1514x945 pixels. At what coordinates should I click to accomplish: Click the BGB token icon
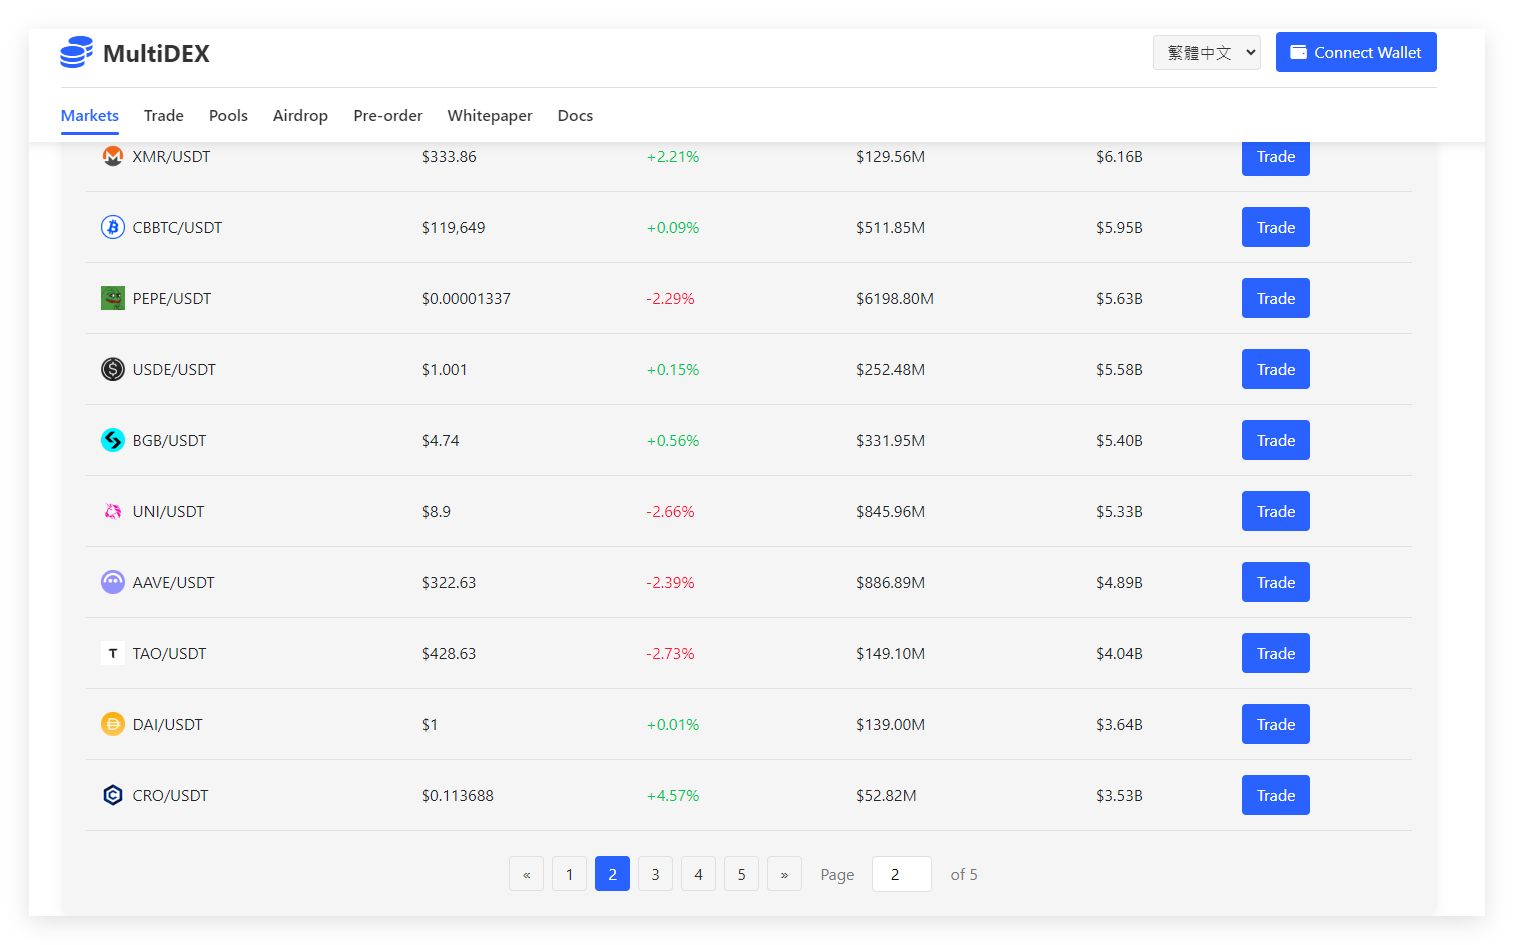[113, 440]
